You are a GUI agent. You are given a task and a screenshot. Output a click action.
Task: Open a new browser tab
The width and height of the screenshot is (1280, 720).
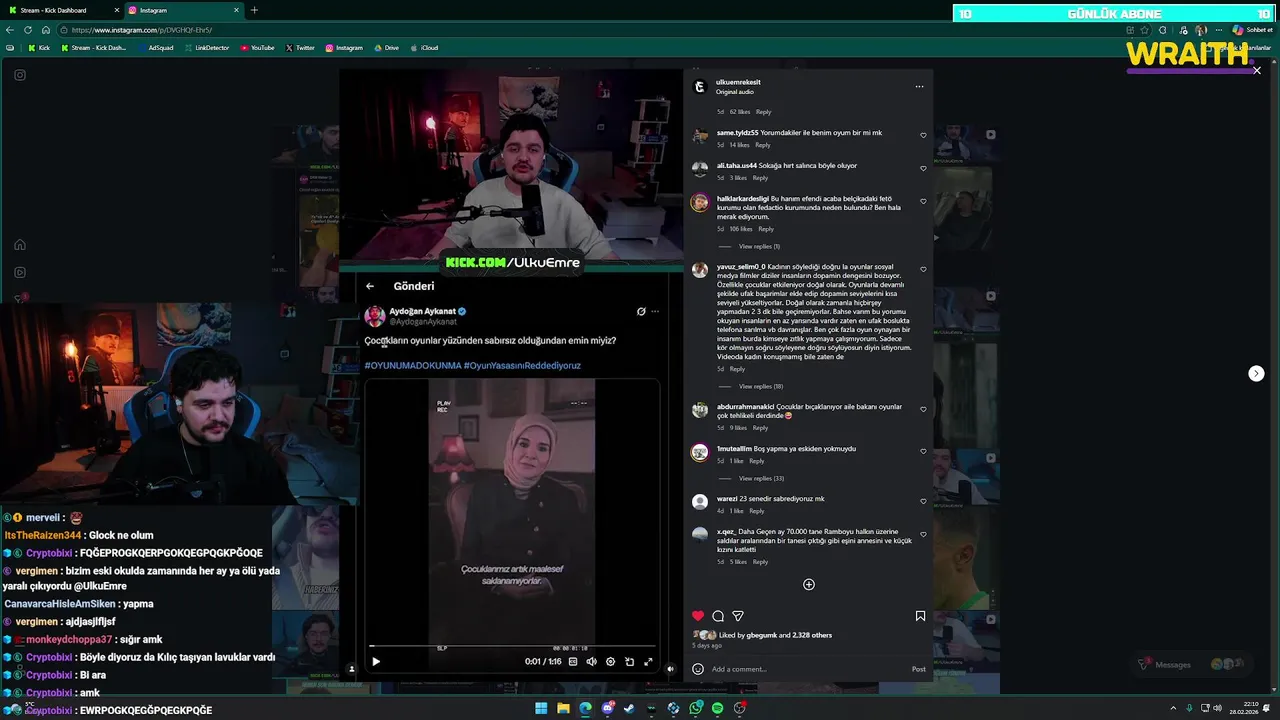pyautogui.click(x=254, y=10)
